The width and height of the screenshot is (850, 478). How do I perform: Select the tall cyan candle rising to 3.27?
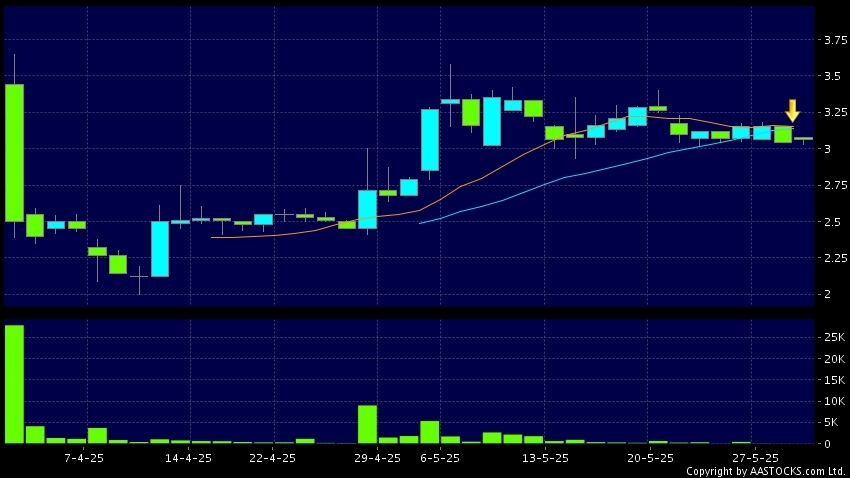[x=430, y=140]
